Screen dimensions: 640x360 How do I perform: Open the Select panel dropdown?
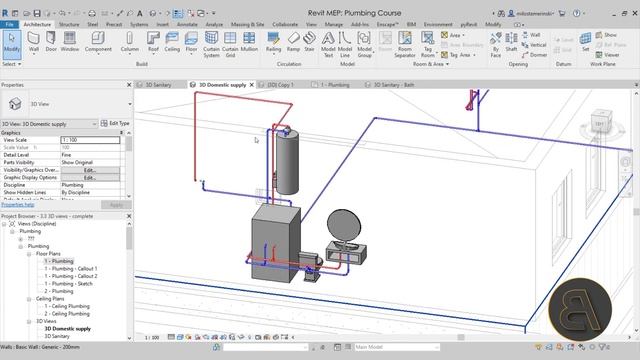(x=11, y=64)
